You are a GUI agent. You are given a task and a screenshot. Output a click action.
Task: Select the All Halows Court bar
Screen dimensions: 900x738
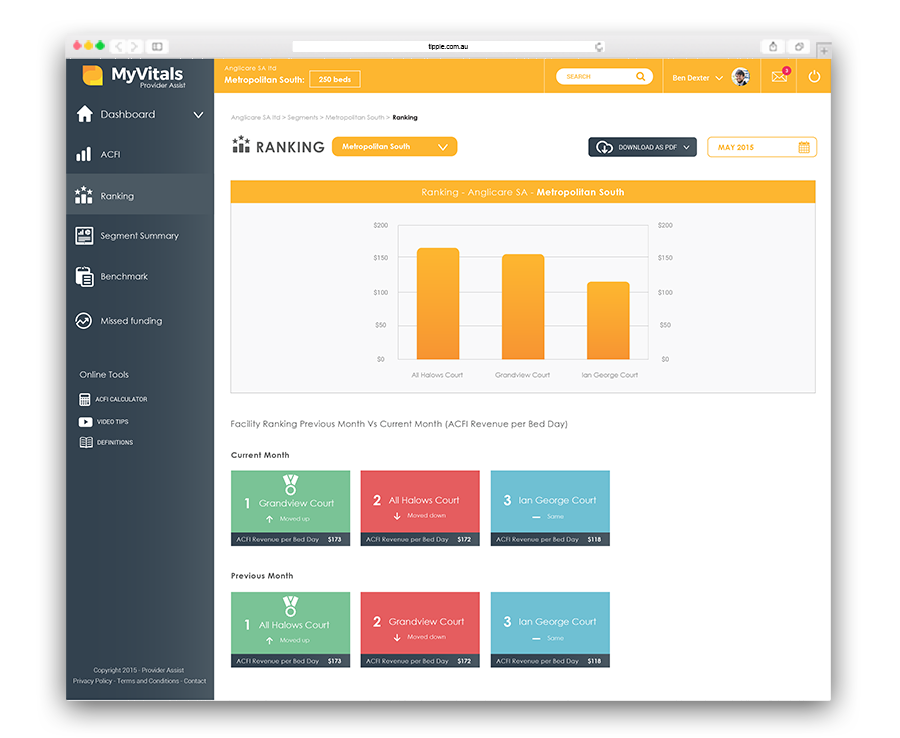pyautogui.click(x=438, y=304)
